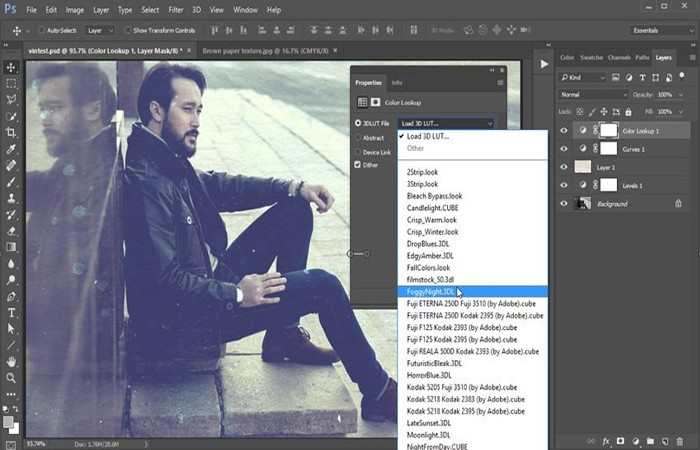700x450 pixels.
Task: Select the Hand tool
Action: point(11,362)
